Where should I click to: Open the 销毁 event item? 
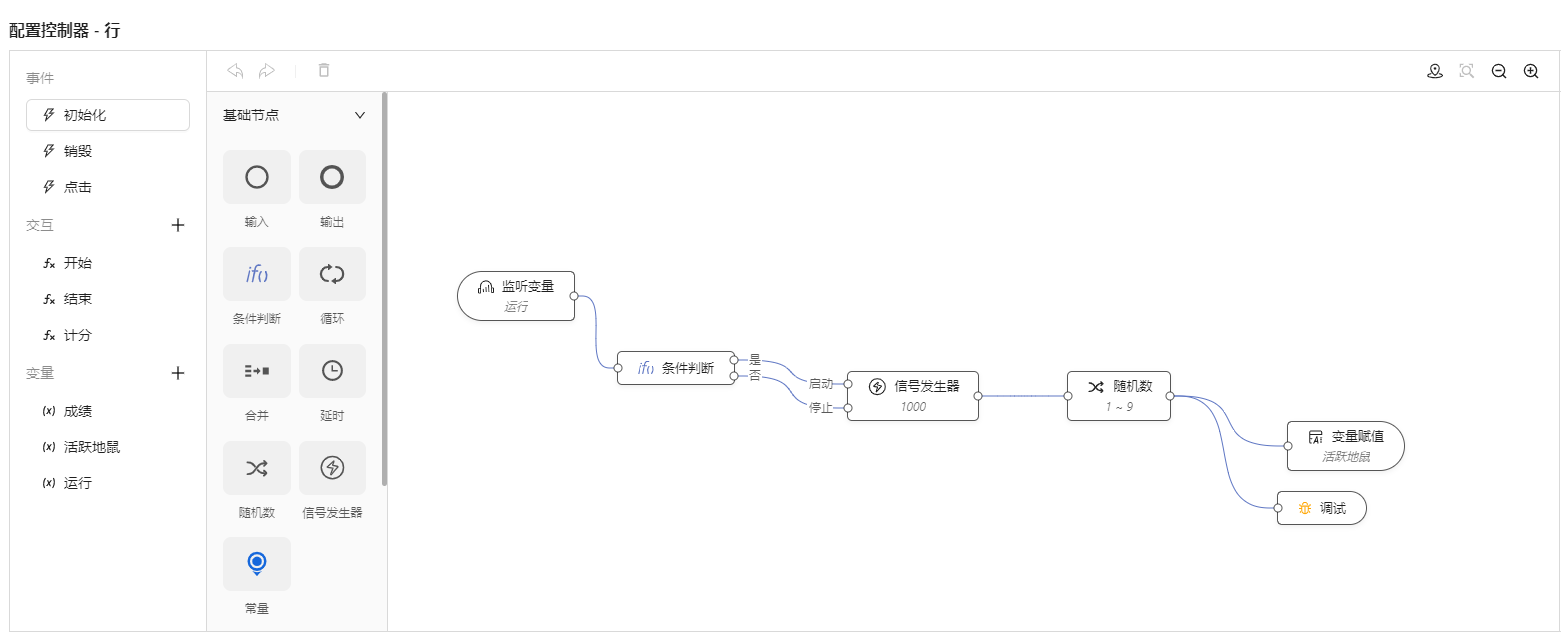(78, 151)
